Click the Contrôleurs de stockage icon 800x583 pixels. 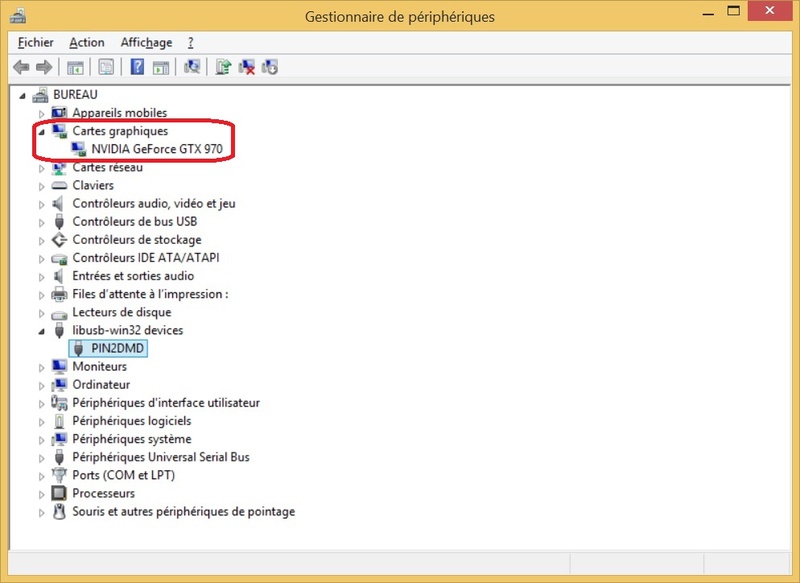coord(59,240)
